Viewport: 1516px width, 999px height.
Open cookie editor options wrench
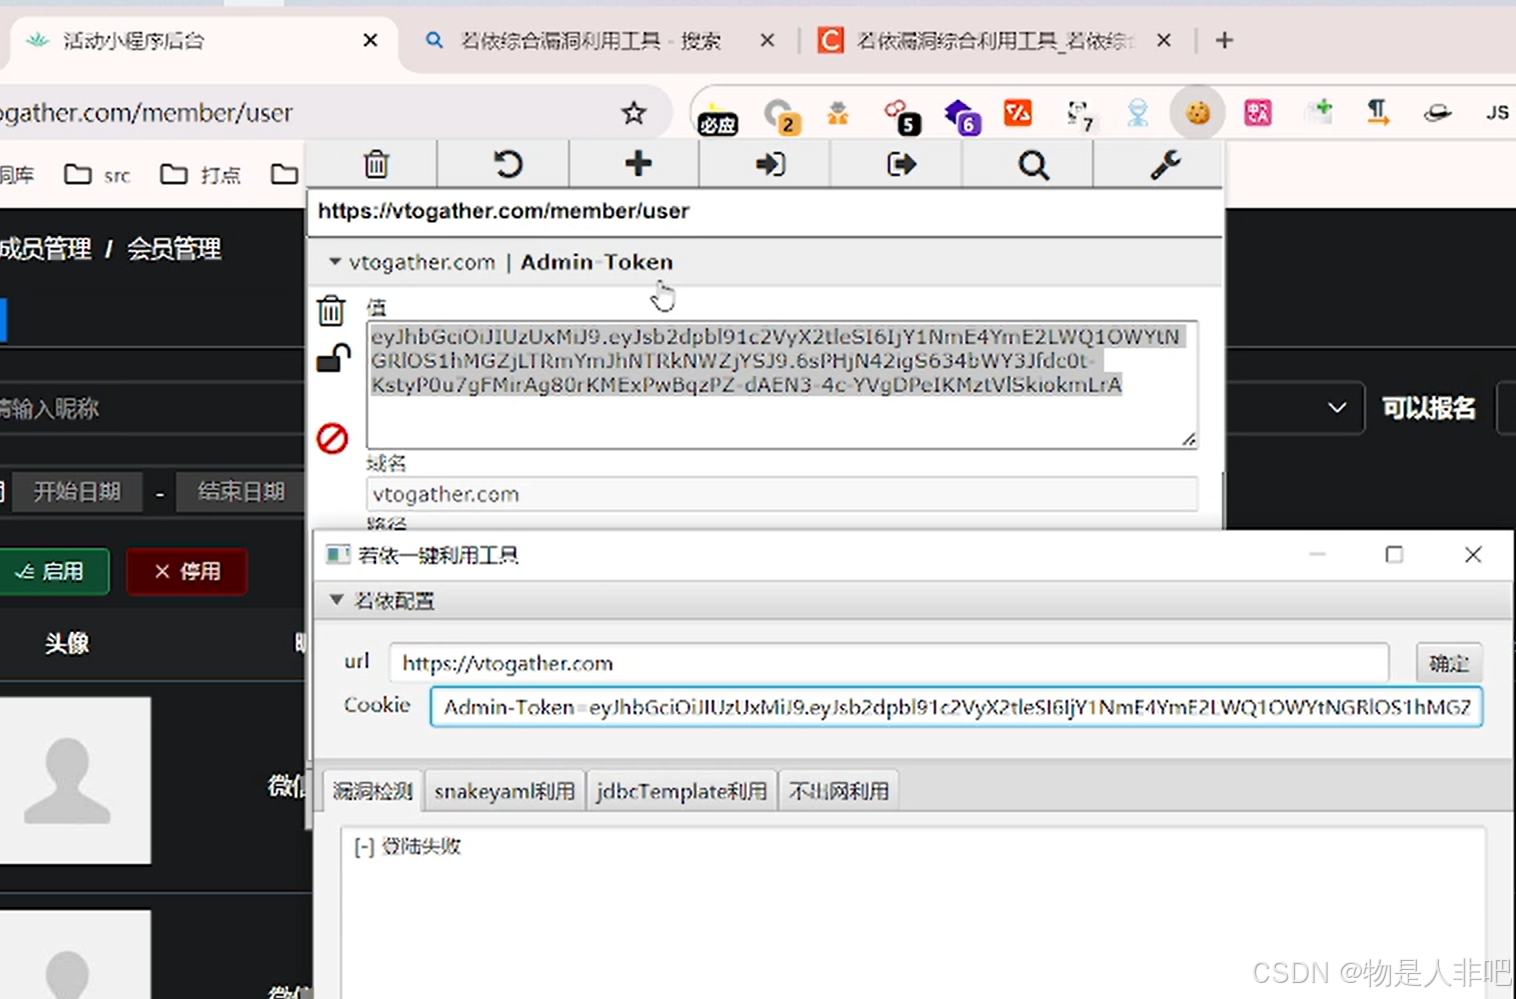(1165, 164)
